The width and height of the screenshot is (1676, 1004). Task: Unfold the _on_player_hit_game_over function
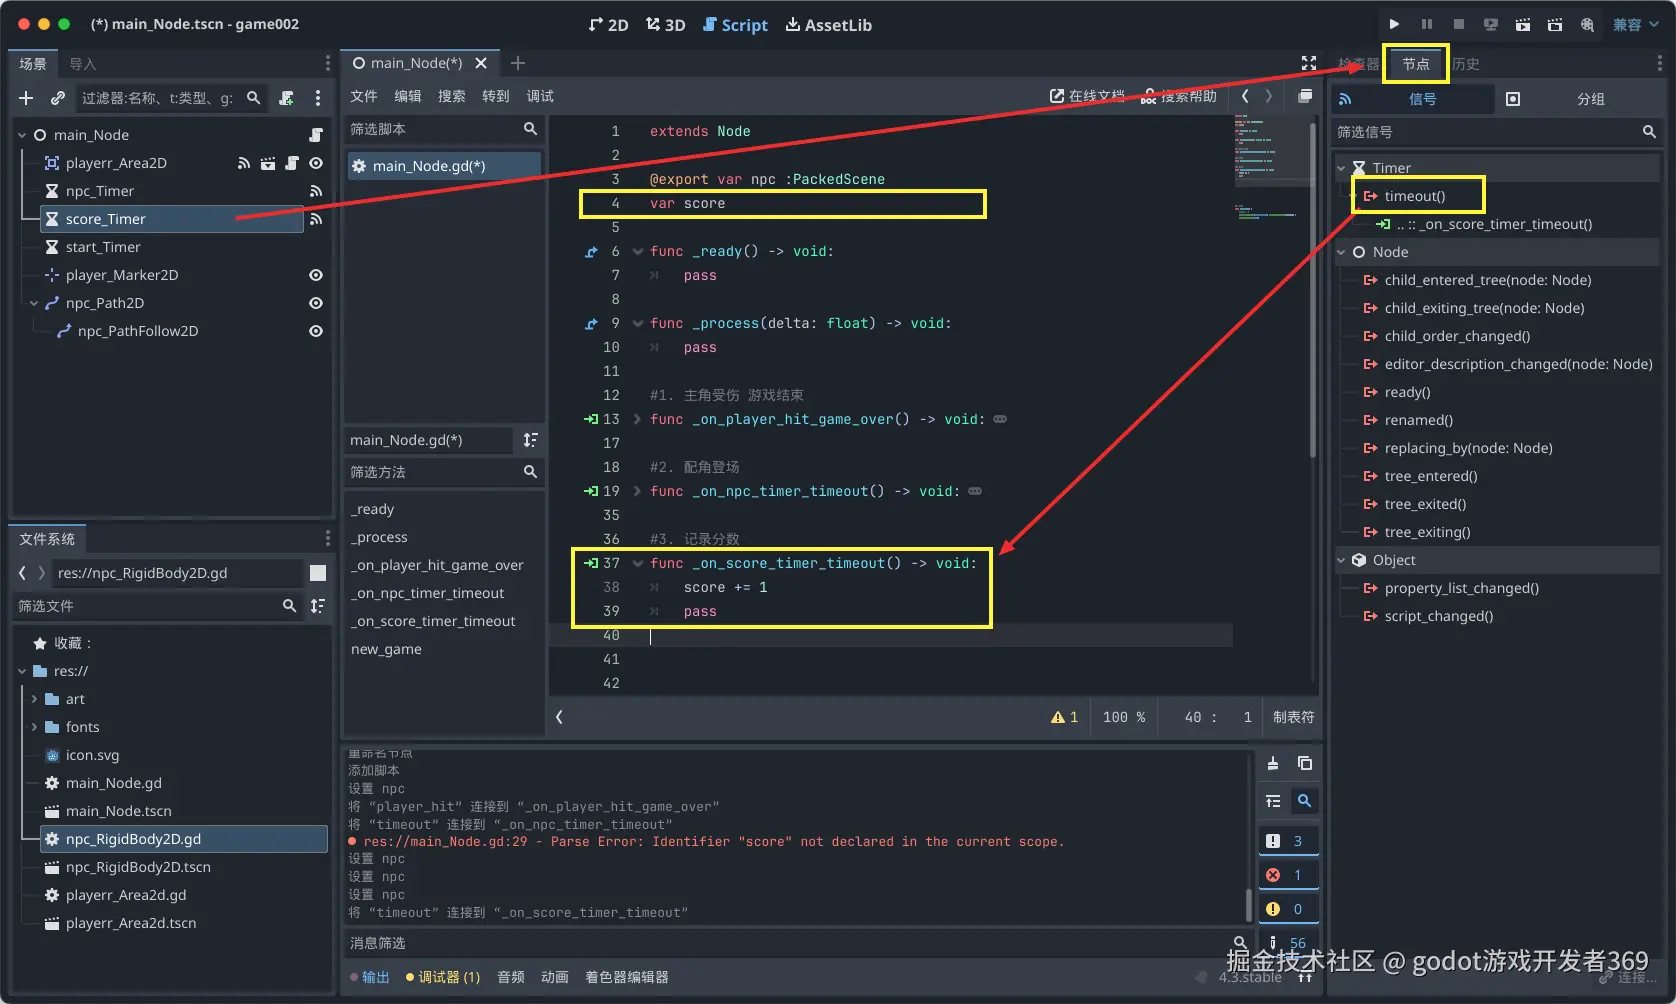coord(637,419)
